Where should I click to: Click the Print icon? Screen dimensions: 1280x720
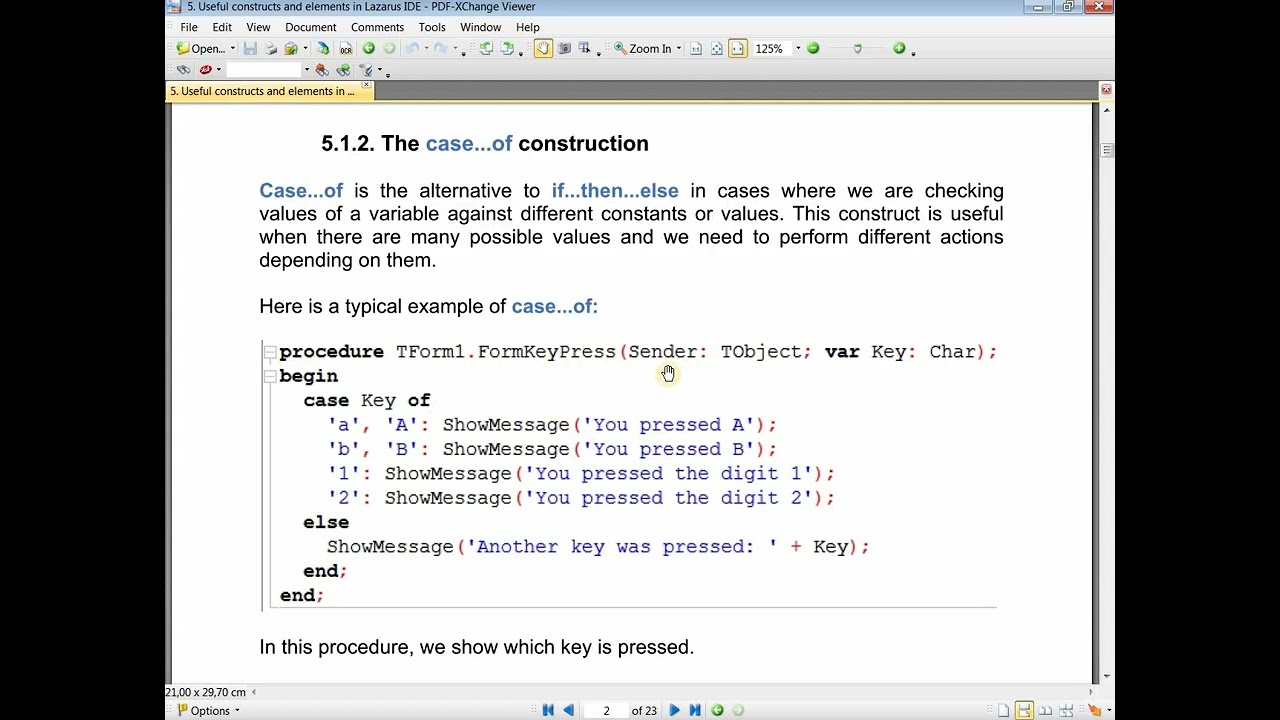coord(271,48)
